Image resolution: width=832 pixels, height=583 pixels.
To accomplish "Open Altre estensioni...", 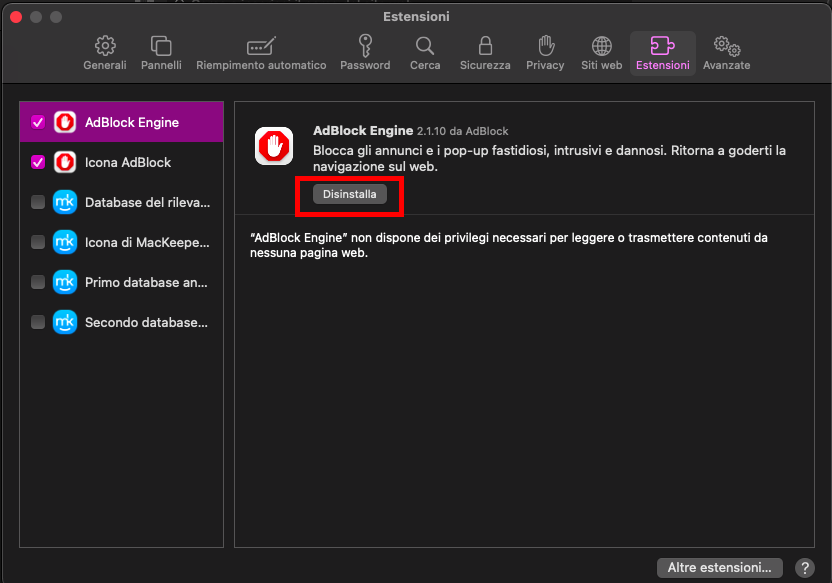I will (719, 567).
